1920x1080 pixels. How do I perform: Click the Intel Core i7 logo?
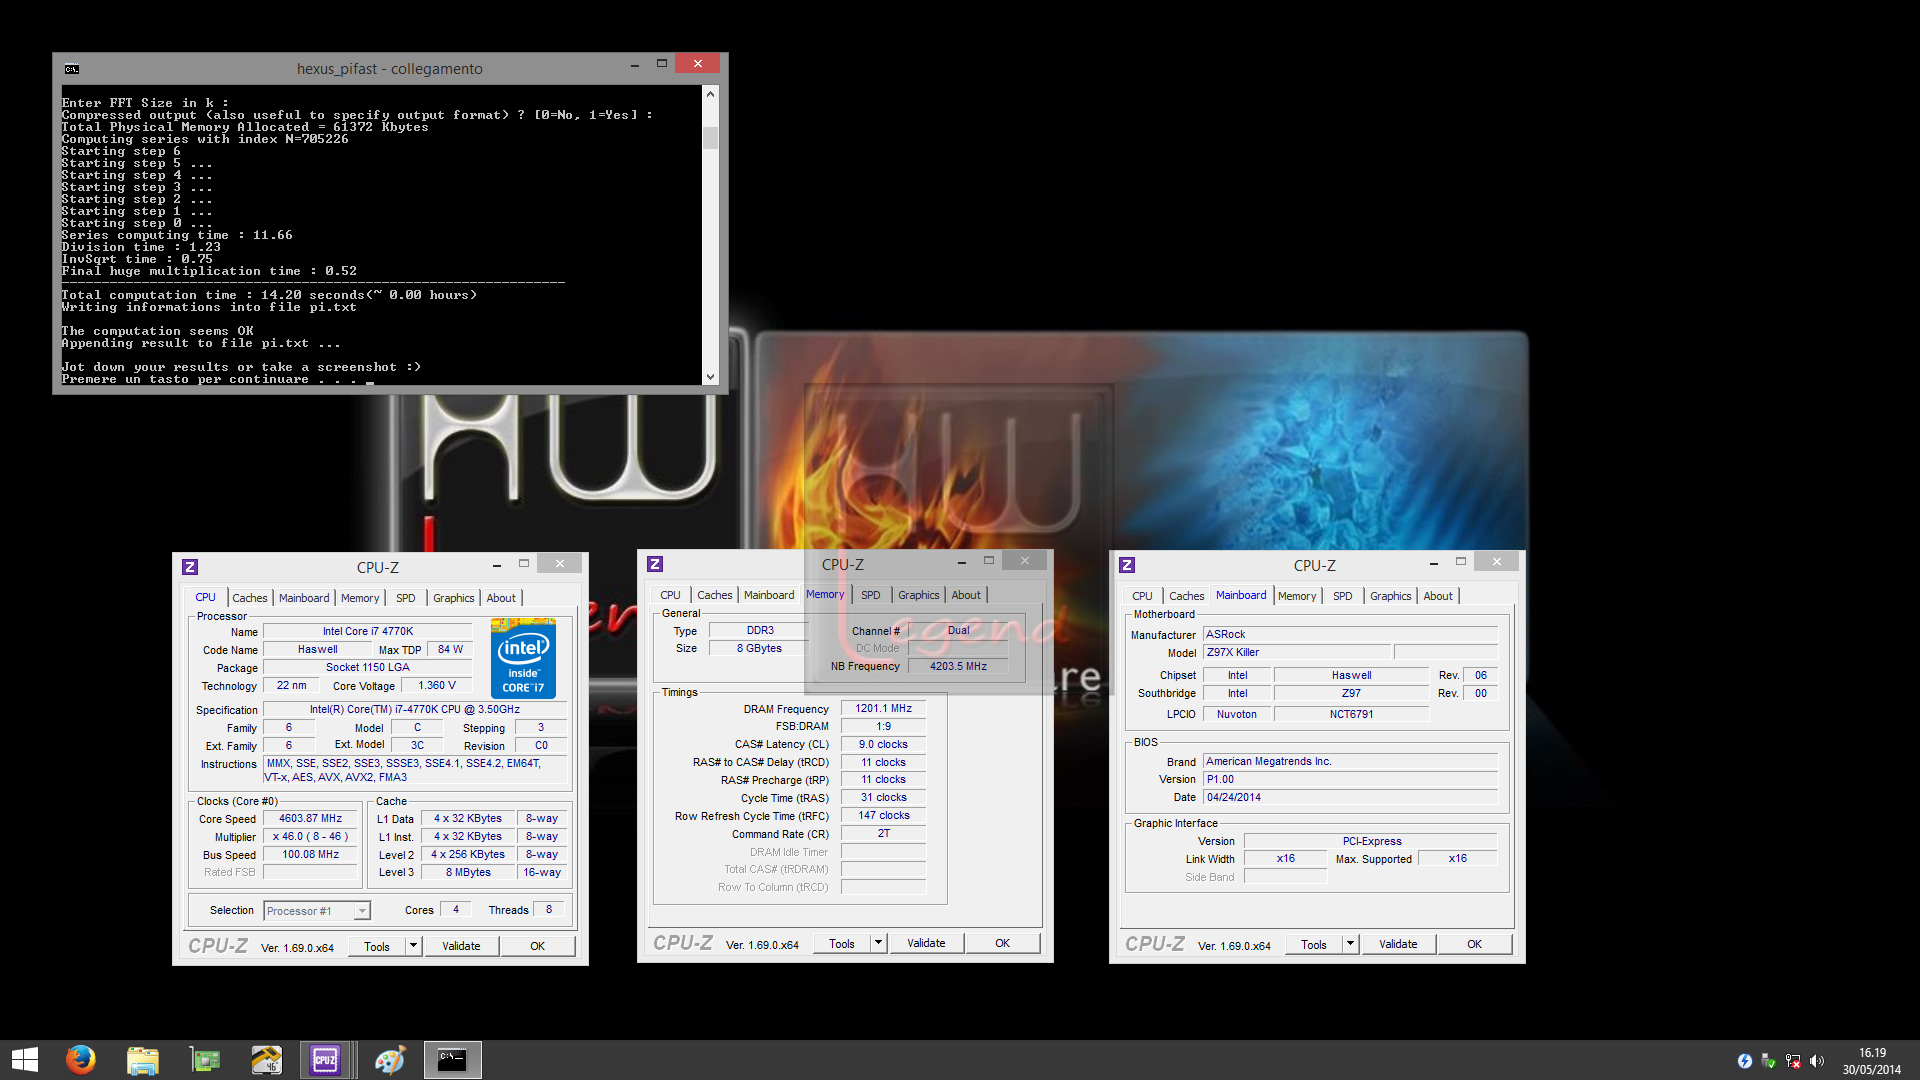(523, 658)
